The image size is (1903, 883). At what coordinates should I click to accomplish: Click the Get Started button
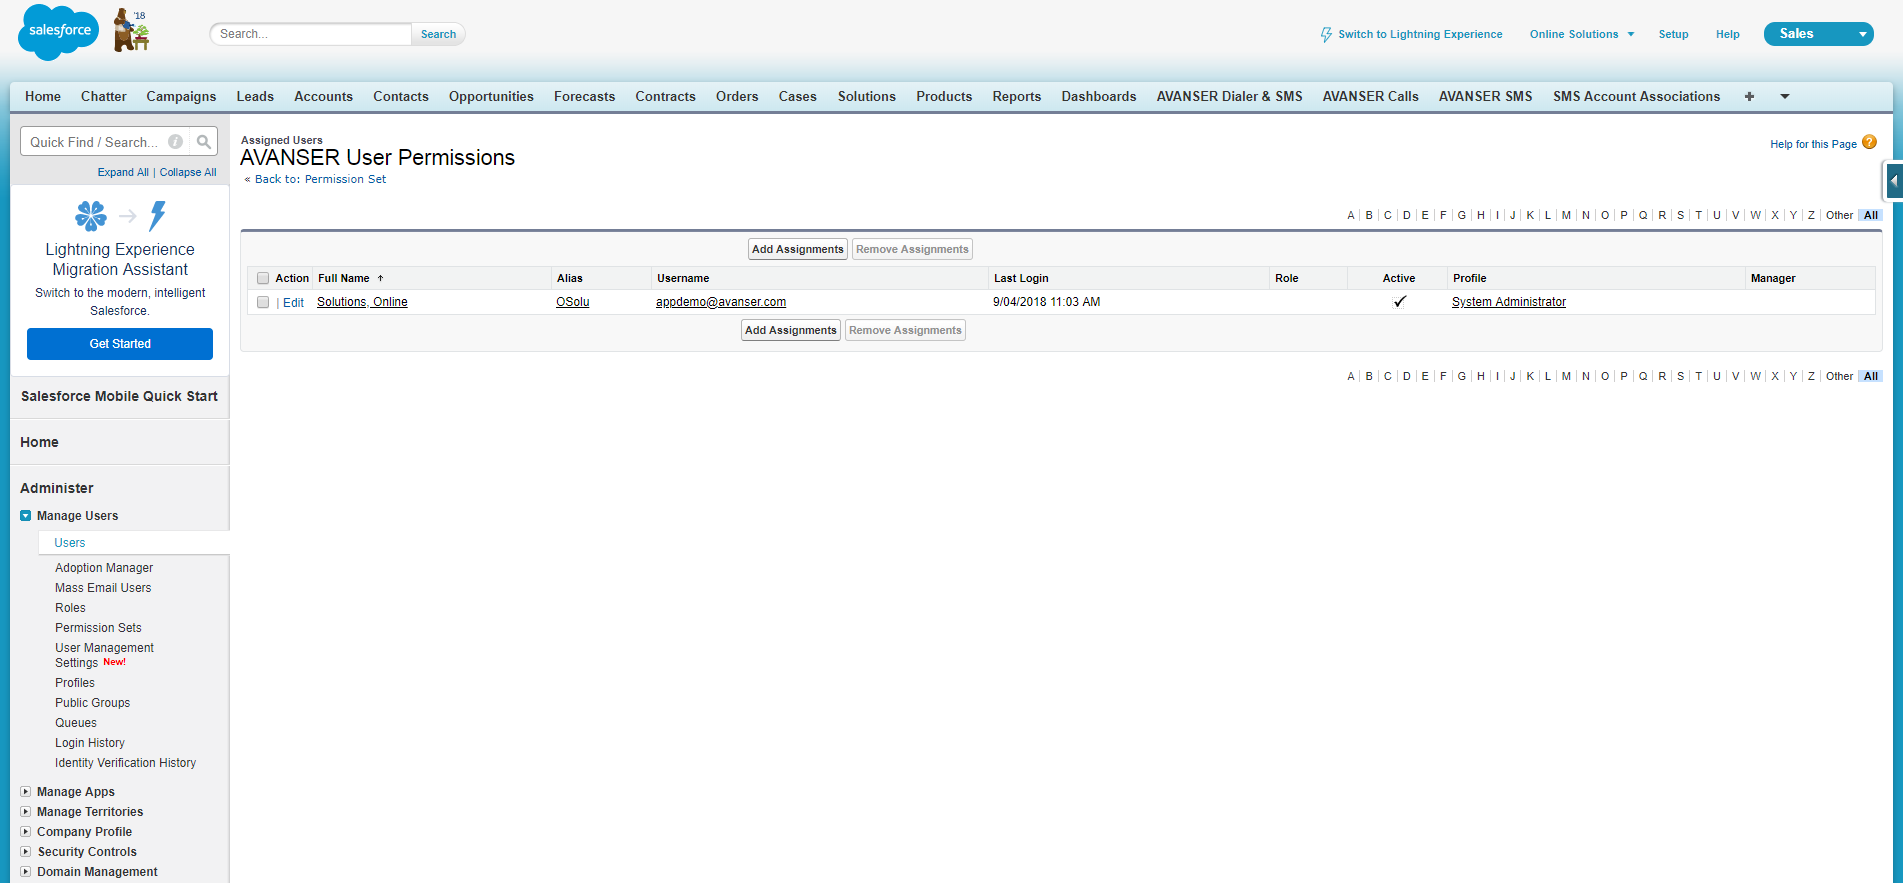coord(120,344)
